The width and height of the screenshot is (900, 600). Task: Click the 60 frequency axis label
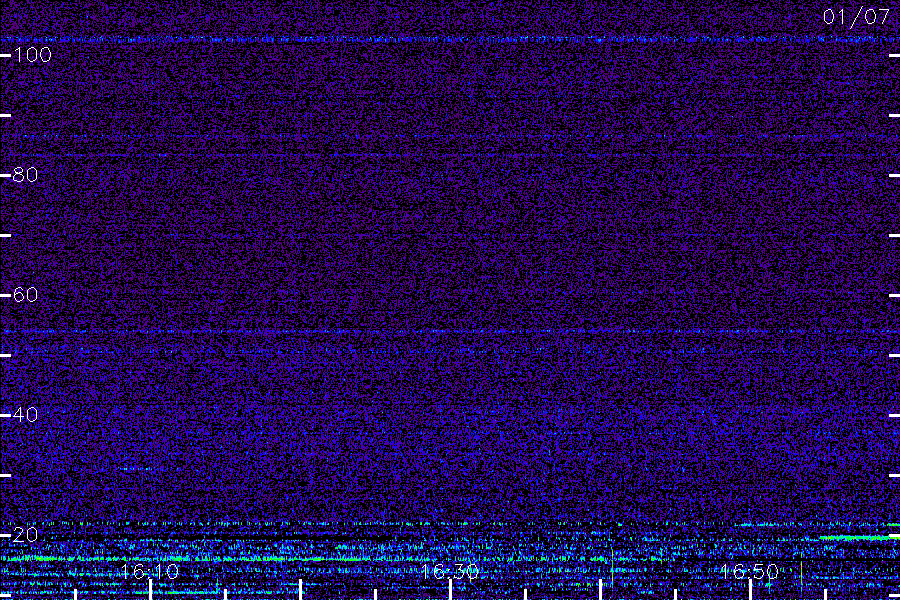(25, 295)
